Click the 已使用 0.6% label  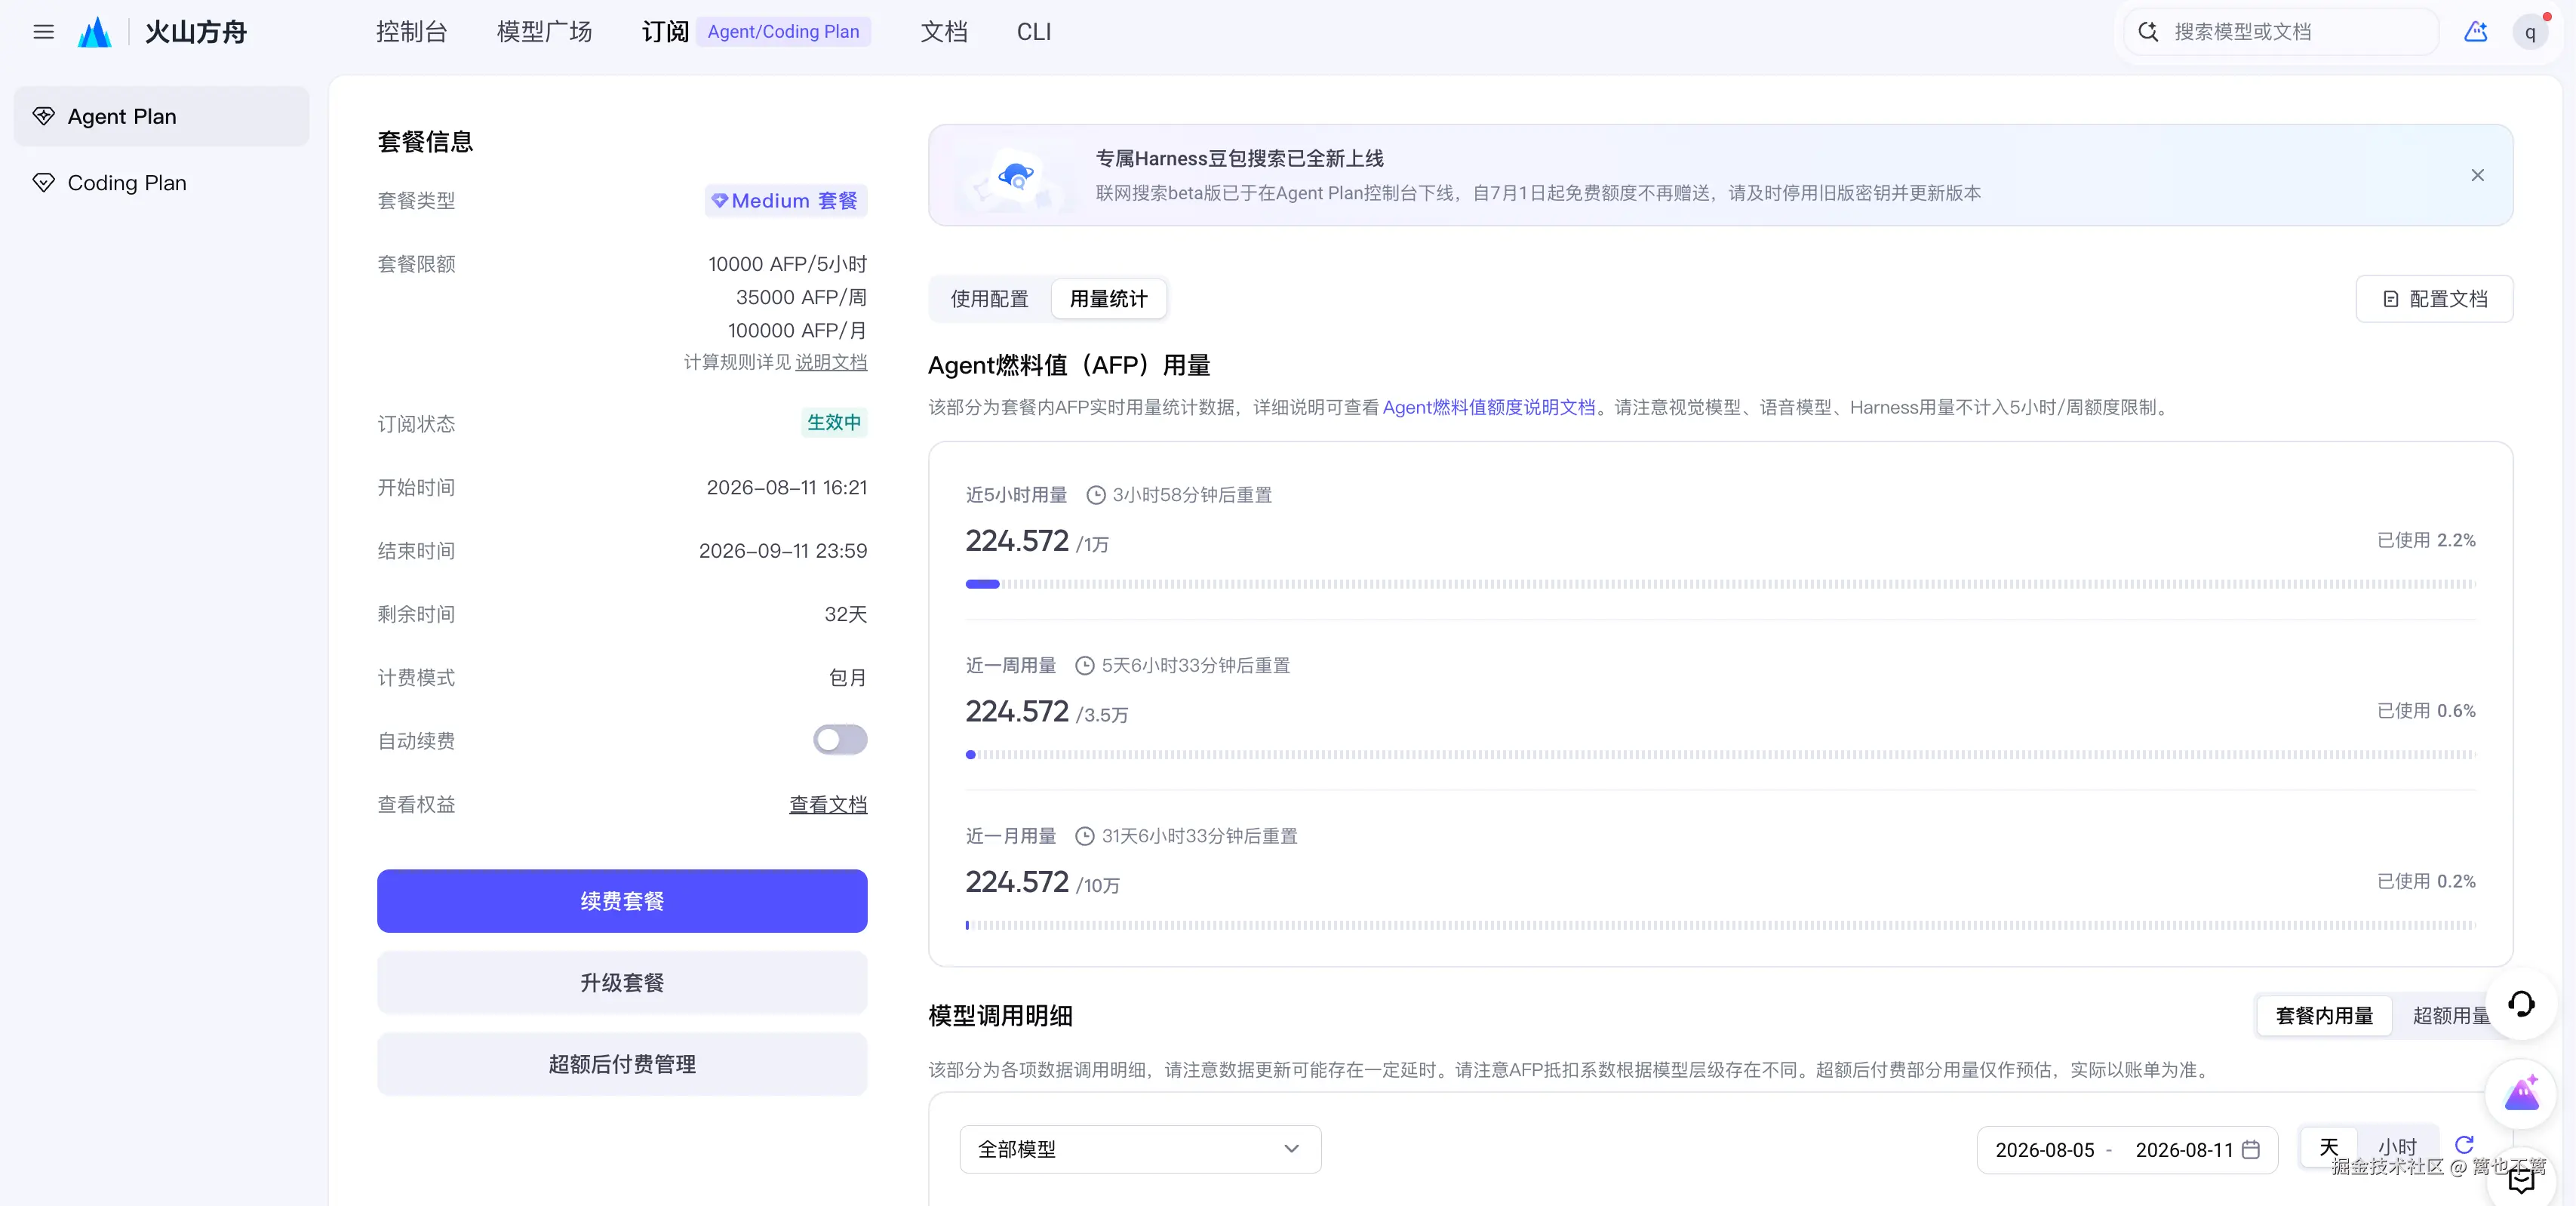click(x=2426, y=711)
